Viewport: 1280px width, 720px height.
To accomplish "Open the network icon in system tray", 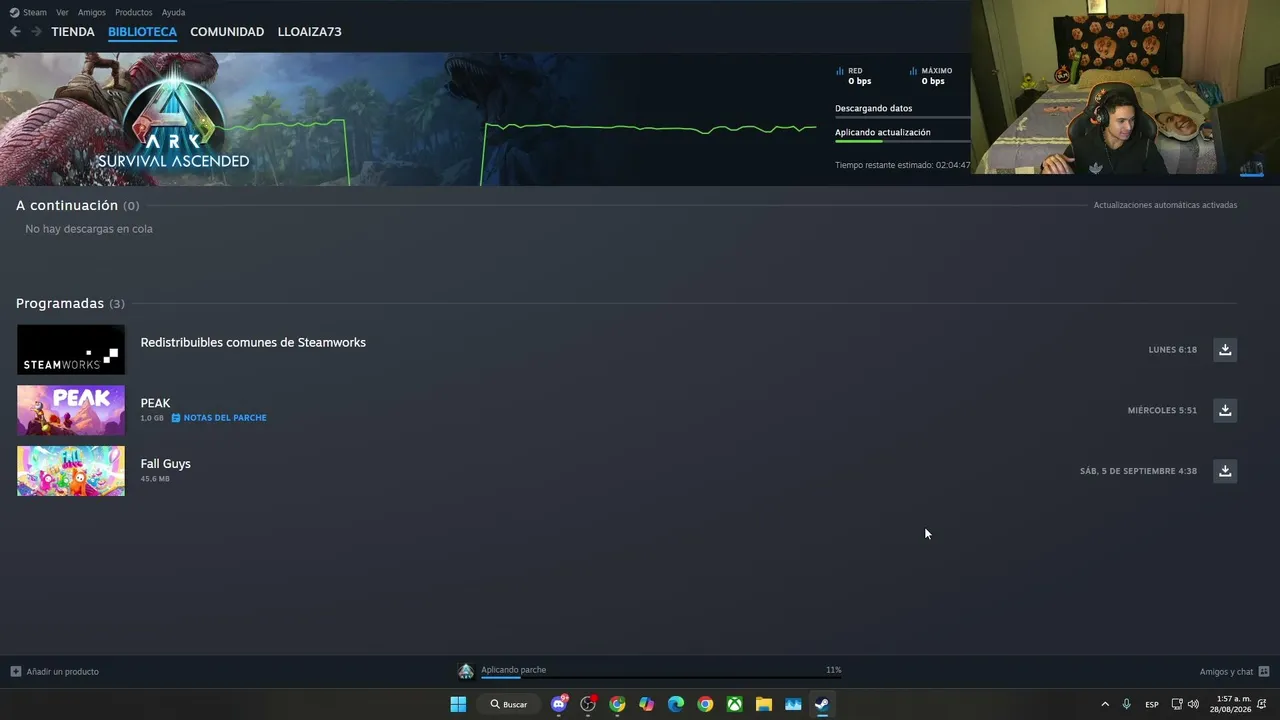I will coord(1177,704).
